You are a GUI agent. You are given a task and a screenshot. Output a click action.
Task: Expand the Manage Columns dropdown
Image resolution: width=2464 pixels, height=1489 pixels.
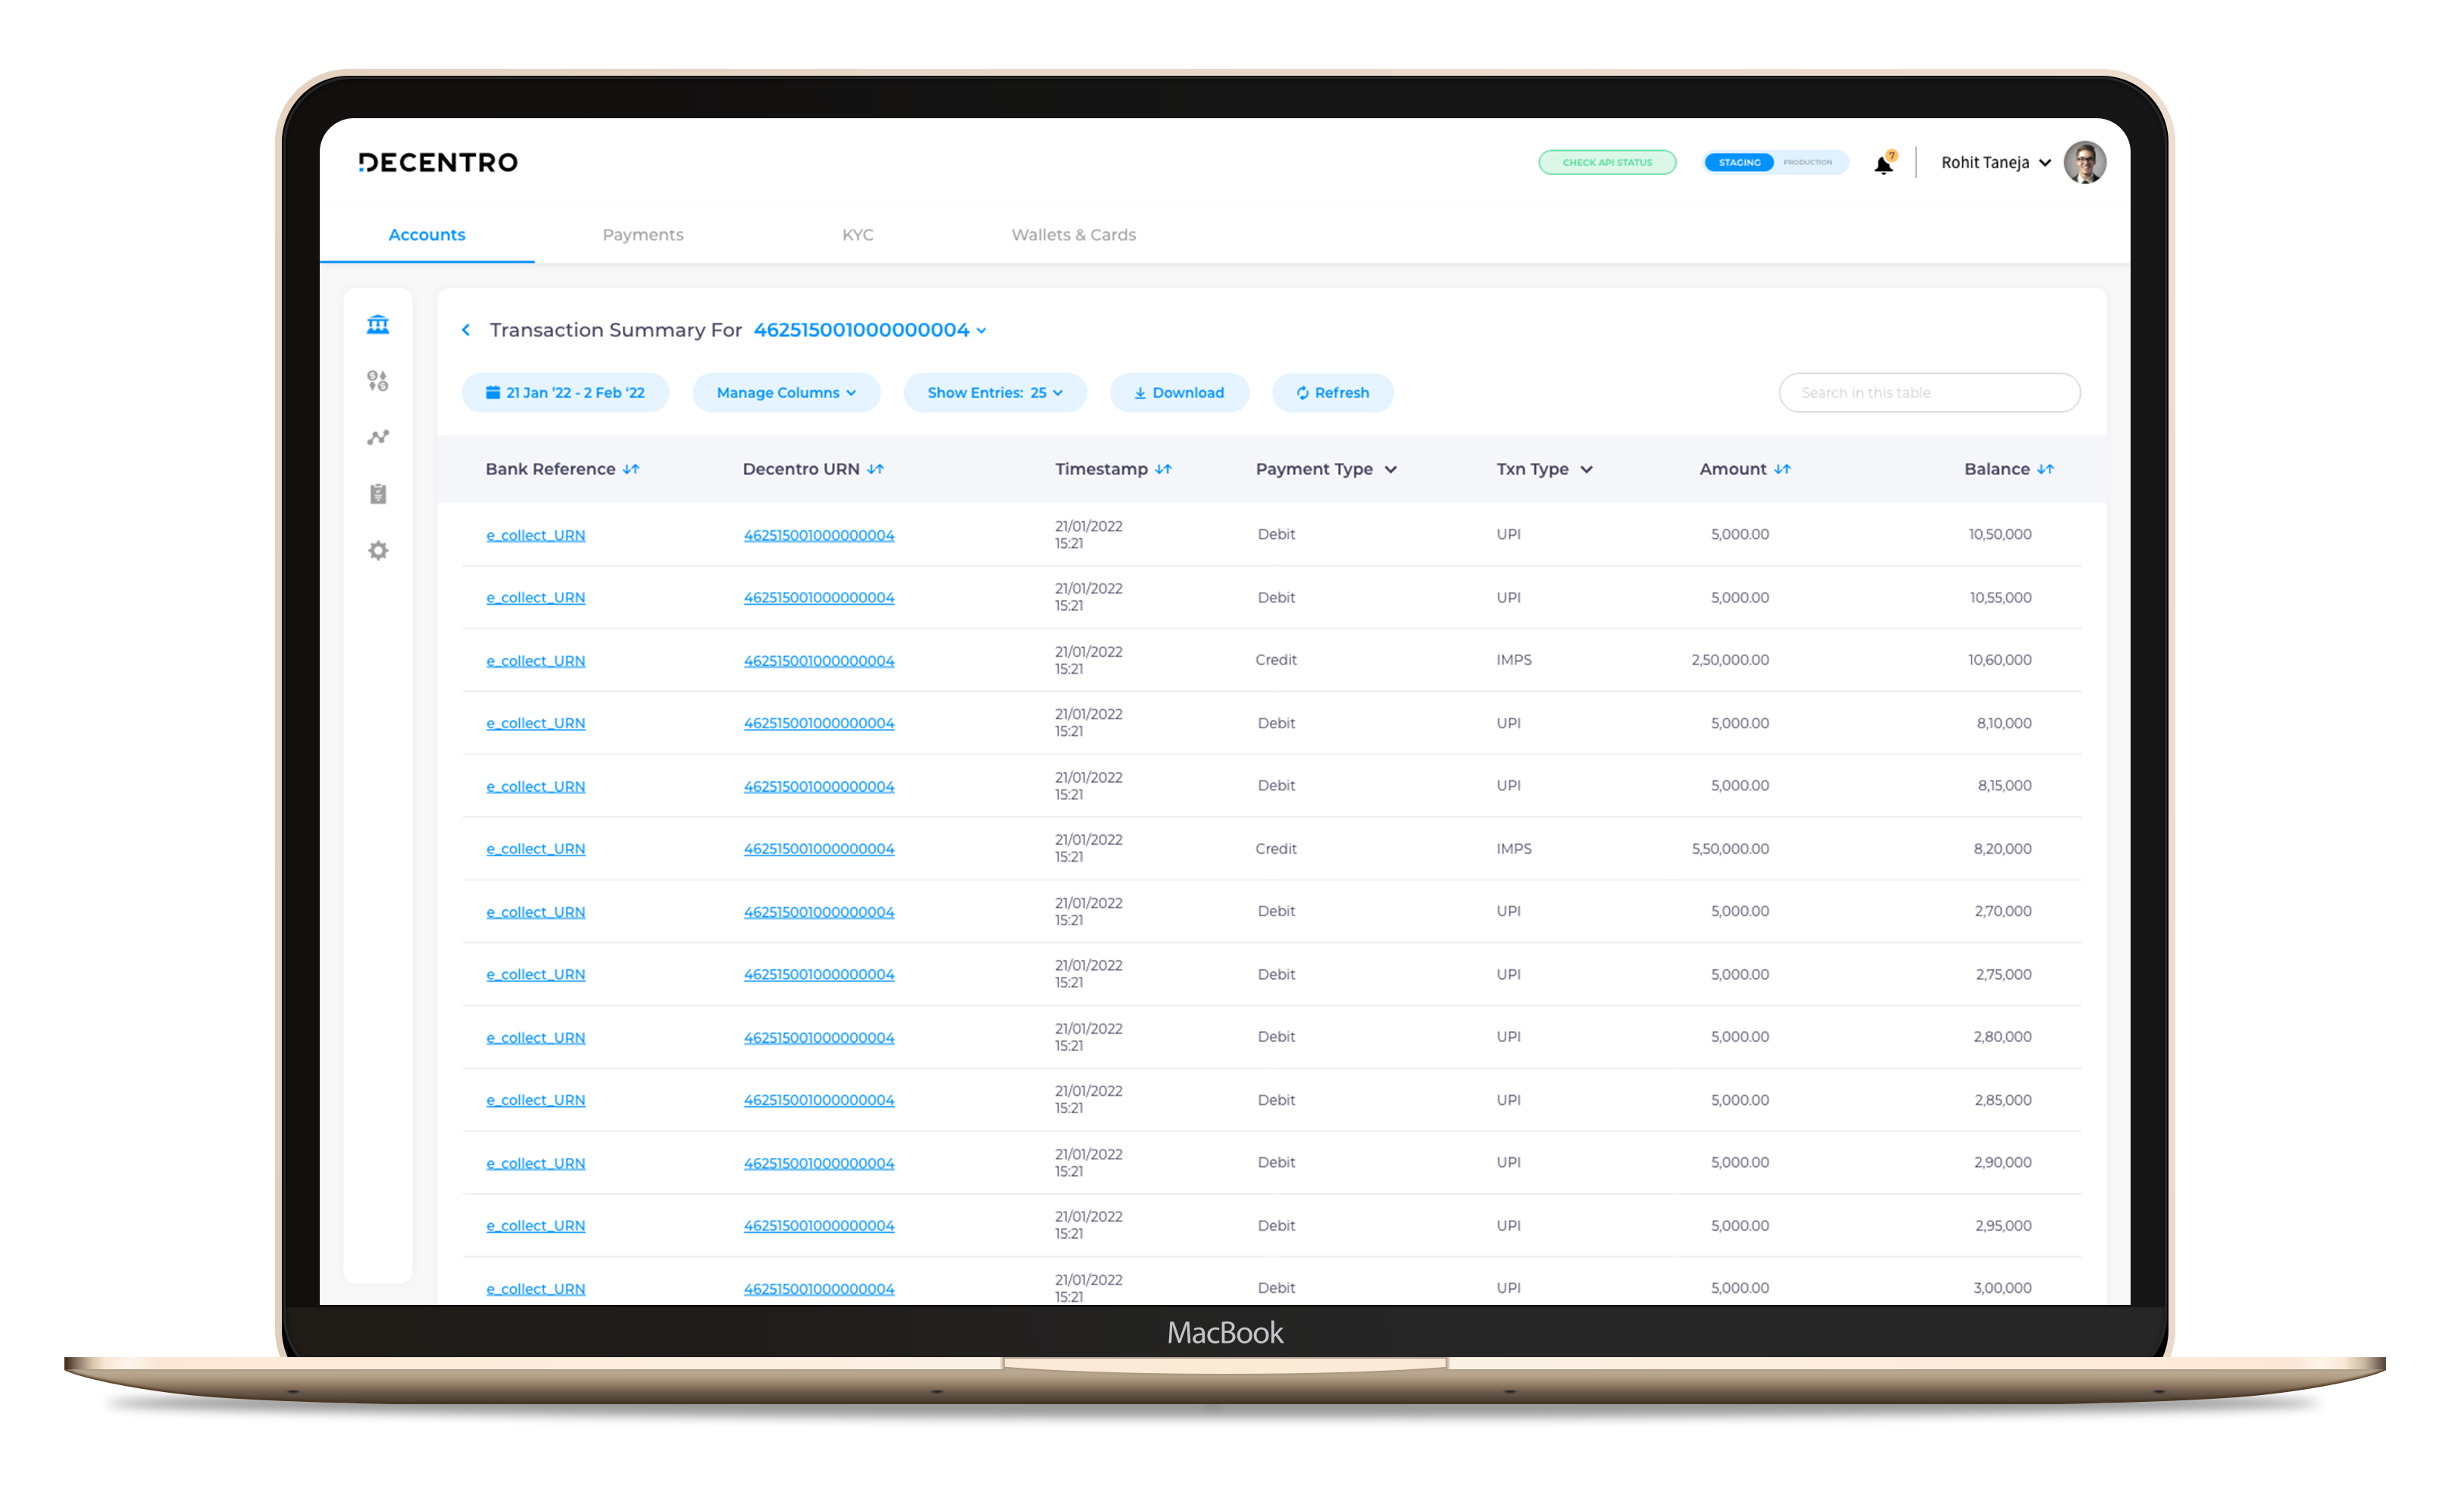pos(786,392)
